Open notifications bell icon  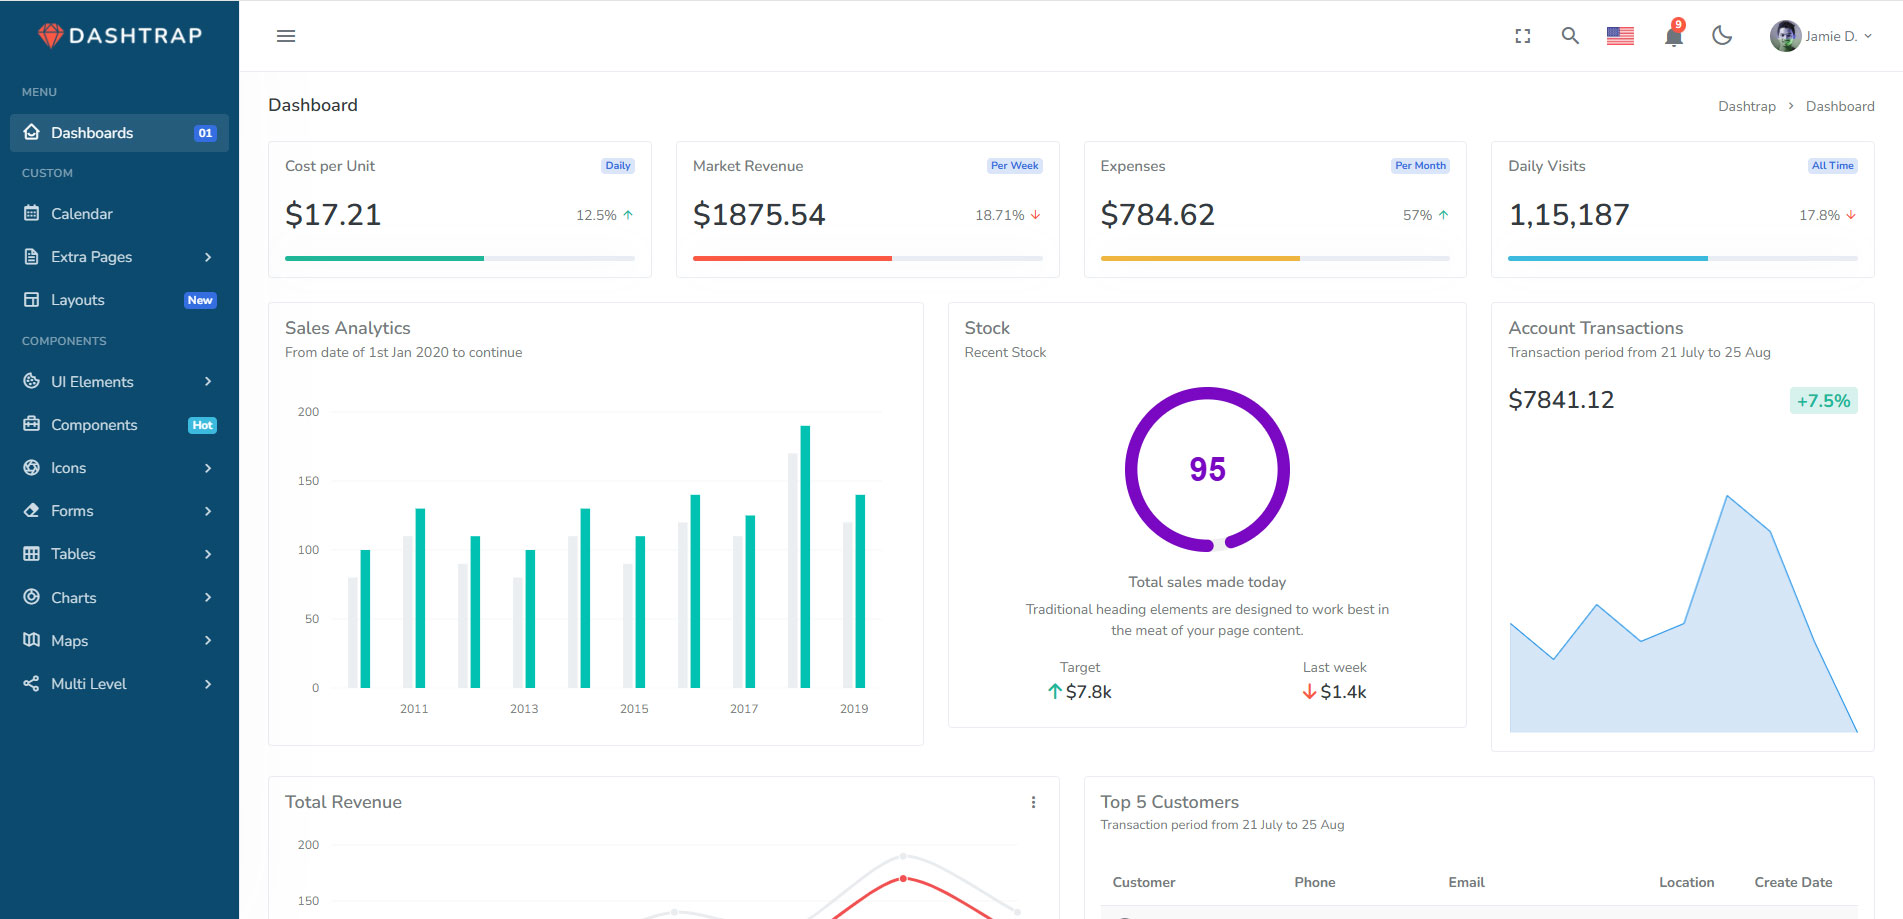coord(1673,36)
